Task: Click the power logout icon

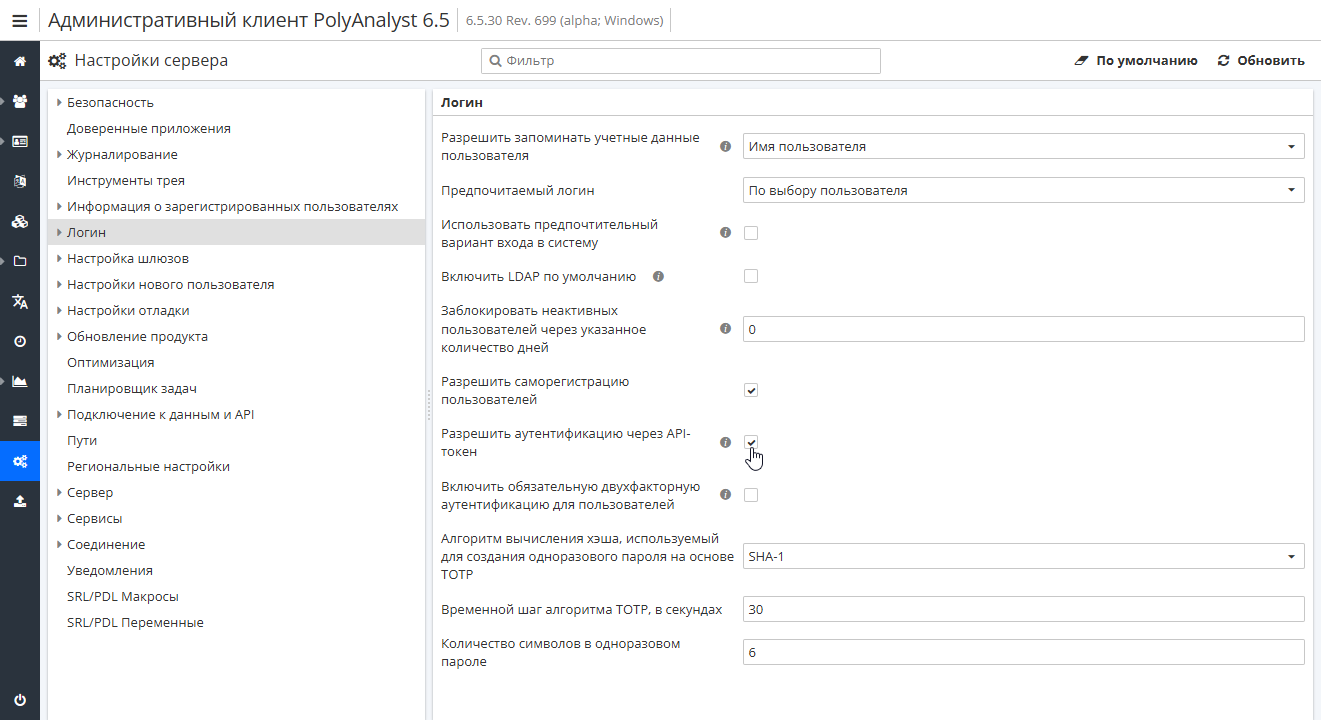Action: (20, 700)
